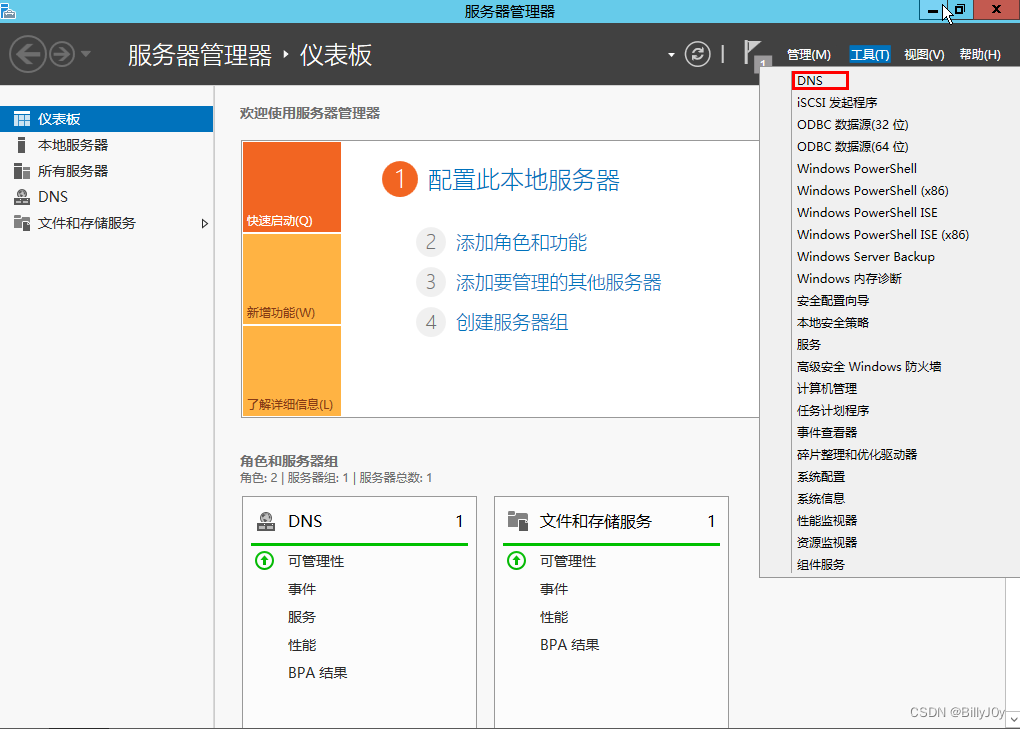
Task: Open 安全配置向导
Action: [833, 301]
